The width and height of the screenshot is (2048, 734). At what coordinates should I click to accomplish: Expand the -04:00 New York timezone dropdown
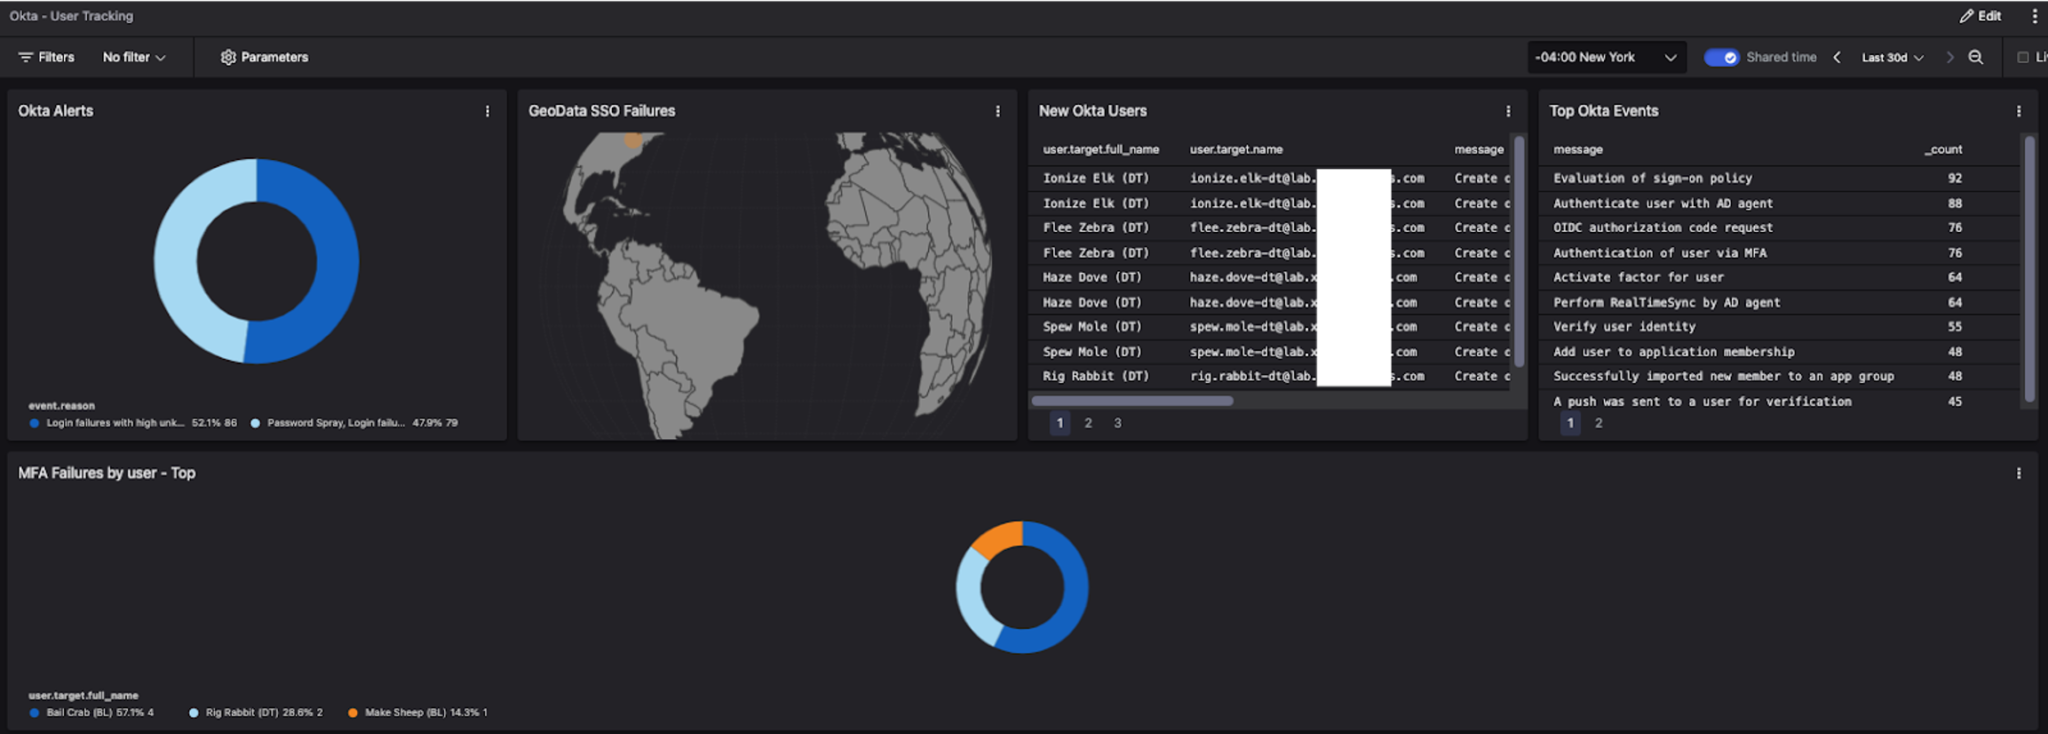pos(1606,57)
